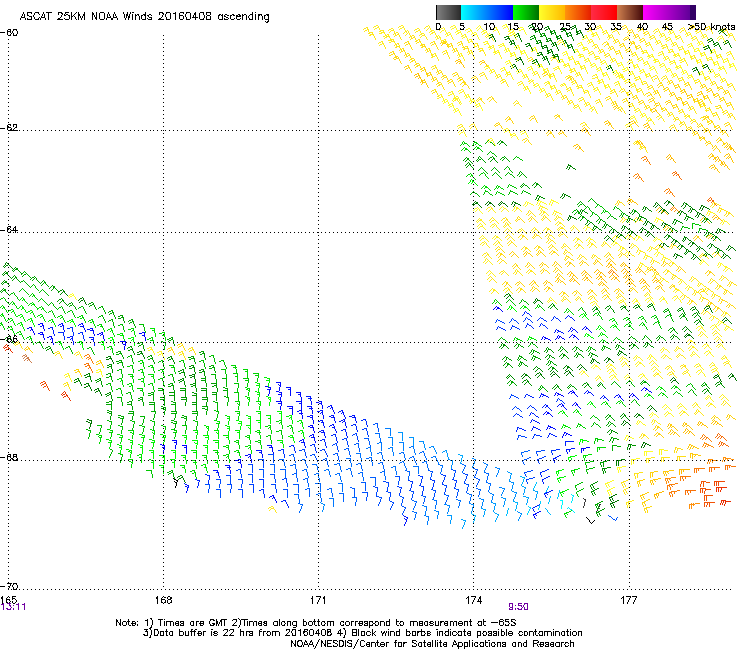The width and height of the screenshot is (740, 650).
Task: Click the 'Data buffer is 22 hrs' note line
Action: [x=362, y=633]
